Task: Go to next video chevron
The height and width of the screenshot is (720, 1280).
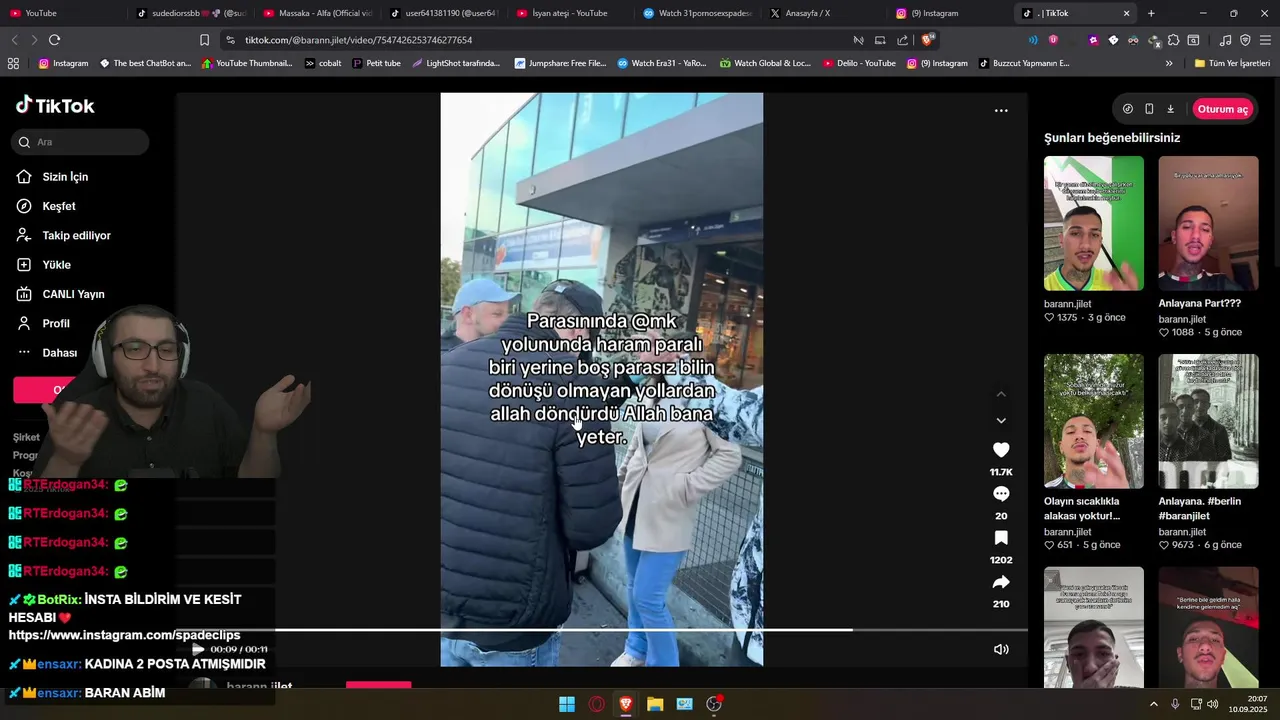Action: coord(1001,421)
